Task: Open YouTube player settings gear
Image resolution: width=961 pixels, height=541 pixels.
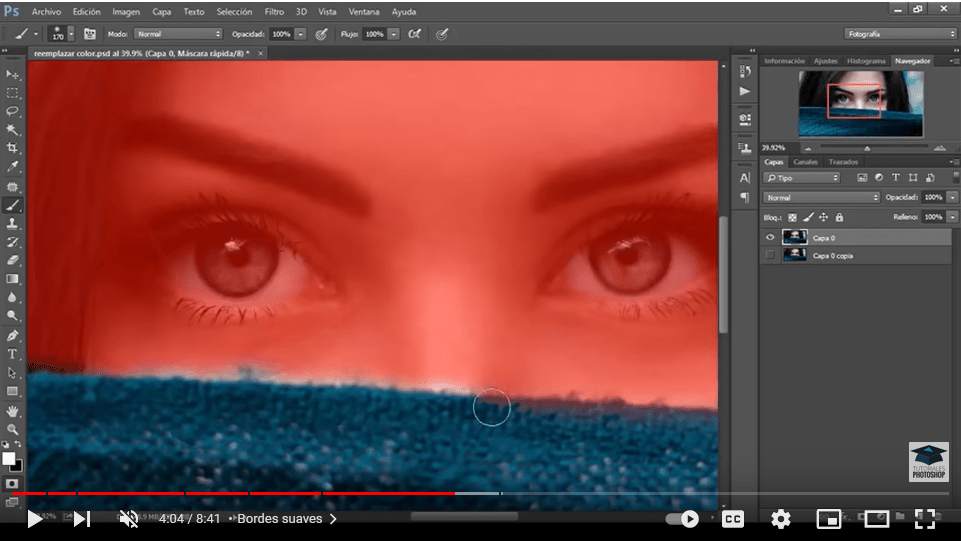Action: pyautogui.click(x=780, y=518)
